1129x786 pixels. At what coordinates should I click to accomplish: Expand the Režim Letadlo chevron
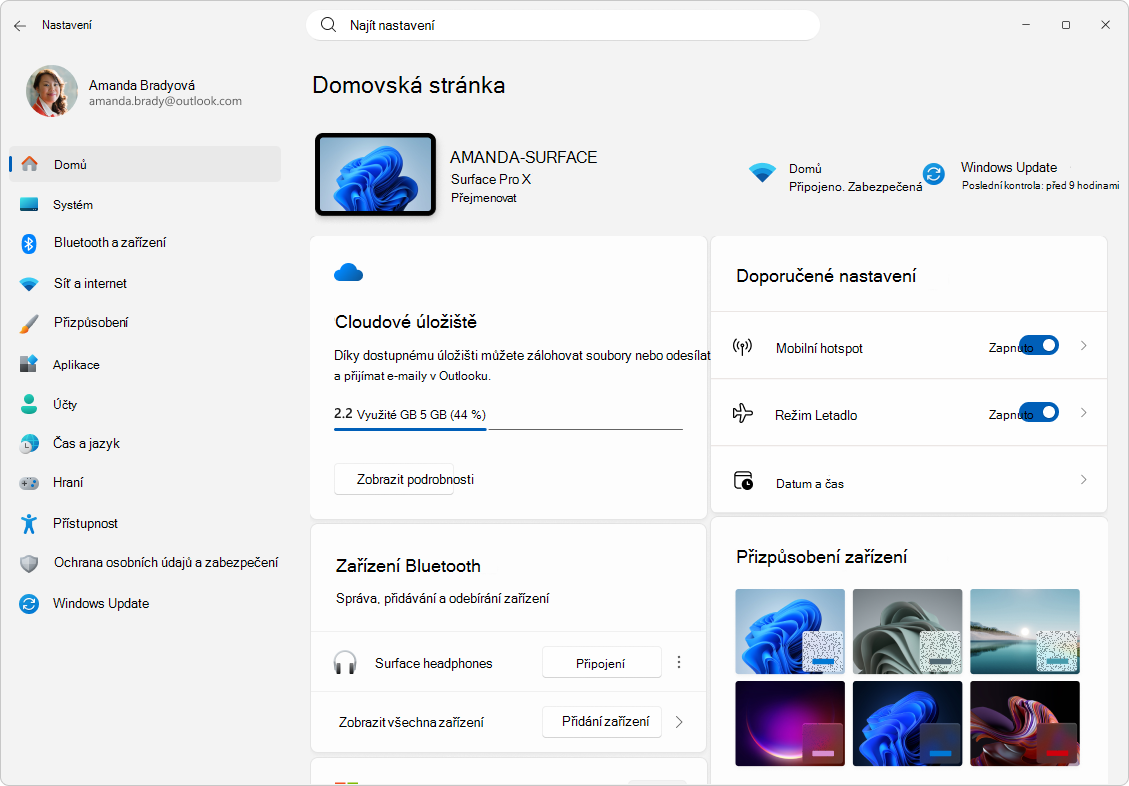1084,412
